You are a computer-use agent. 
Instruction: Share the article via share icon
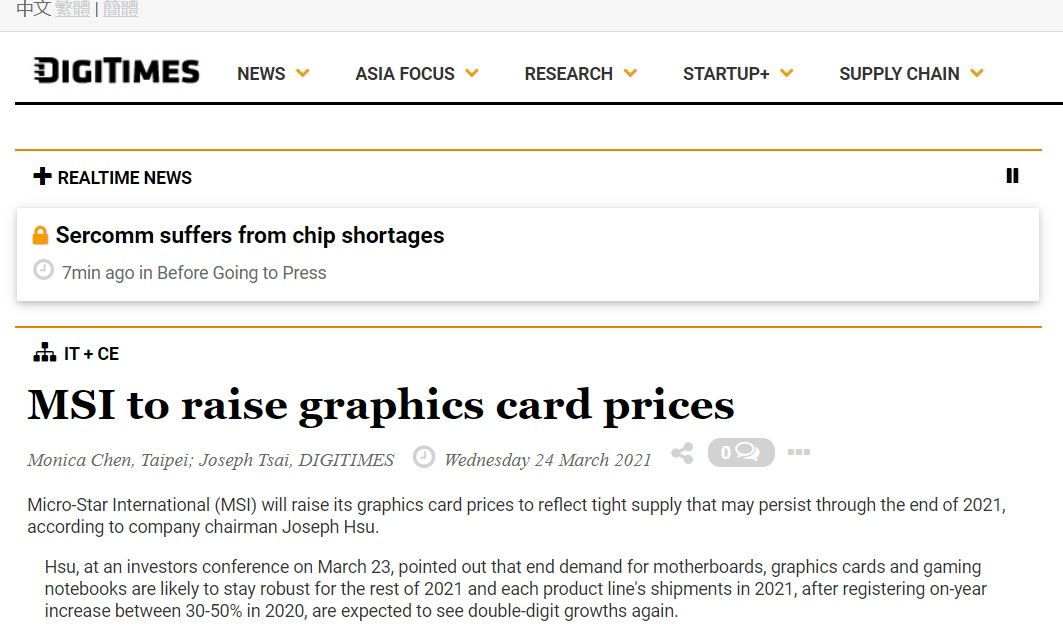coord(682,453)
